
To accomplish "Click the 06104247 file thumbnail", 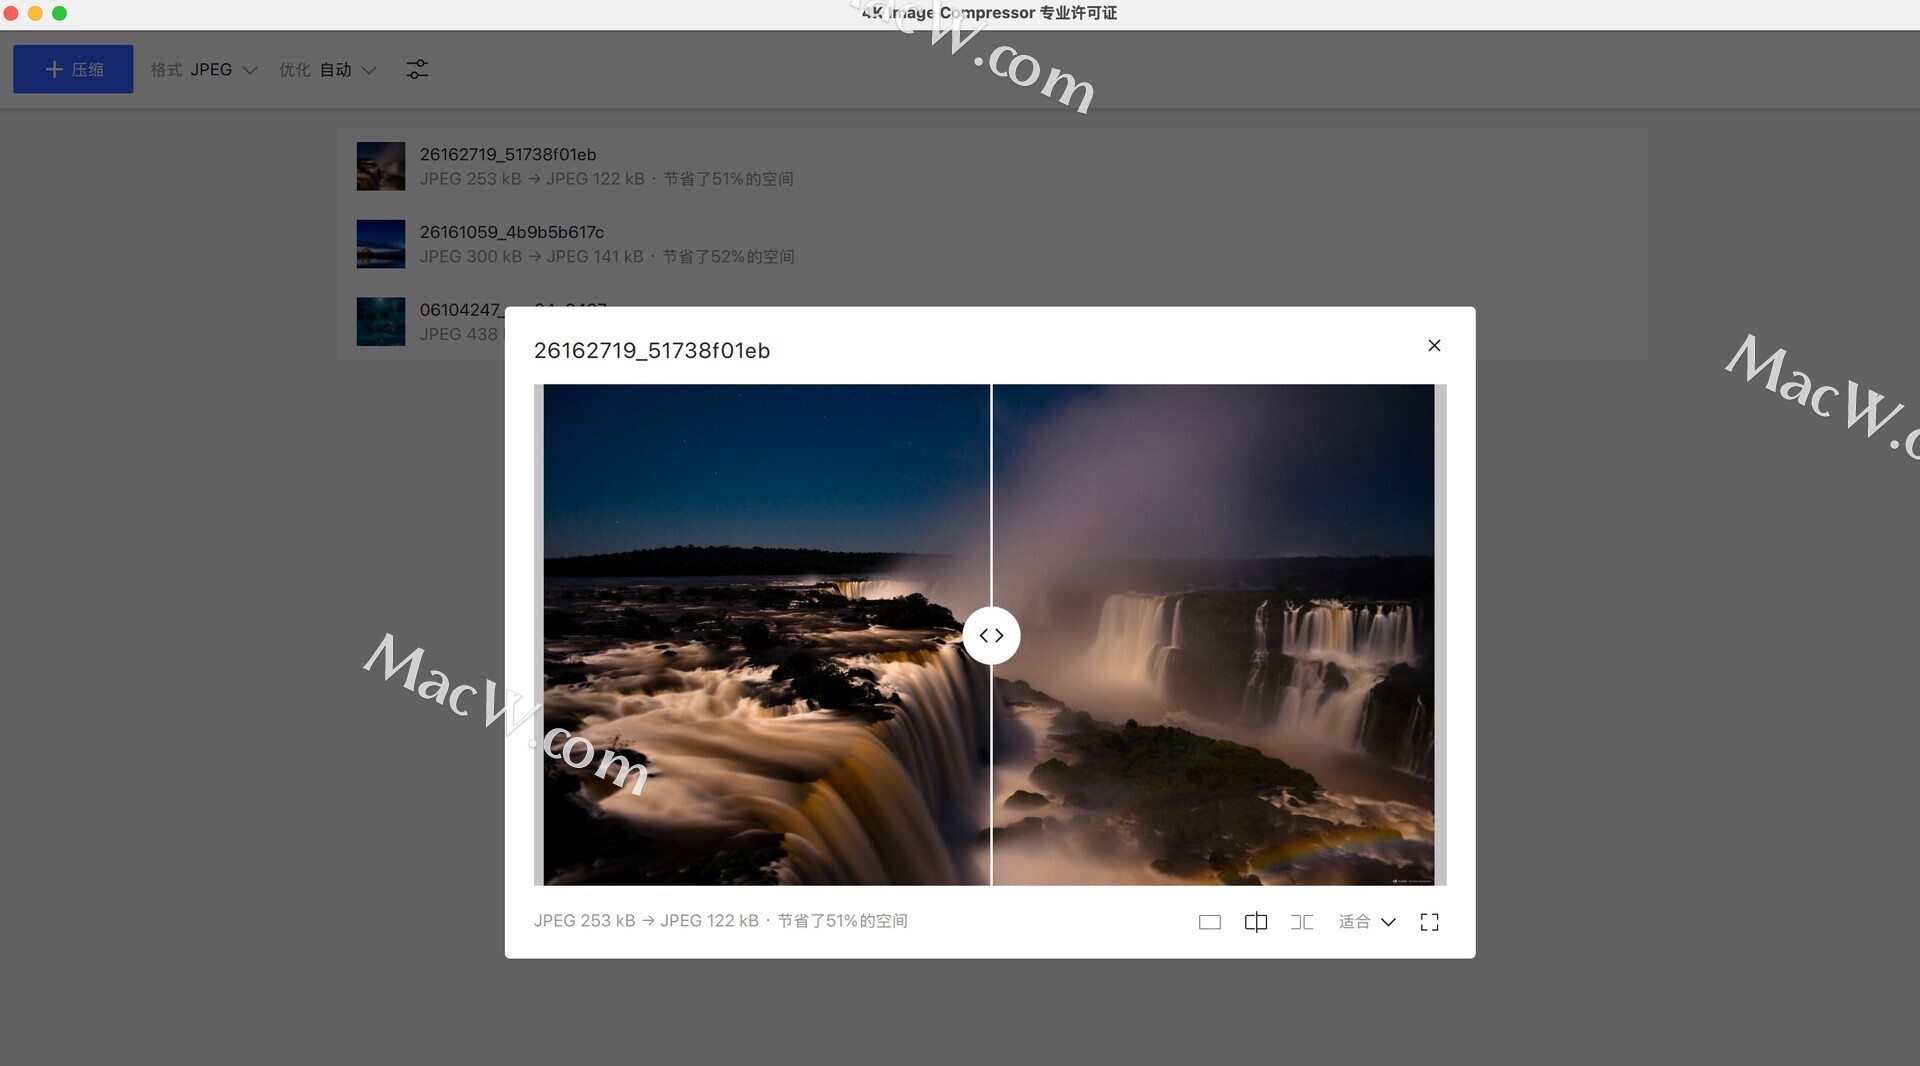I will (381, 321).
